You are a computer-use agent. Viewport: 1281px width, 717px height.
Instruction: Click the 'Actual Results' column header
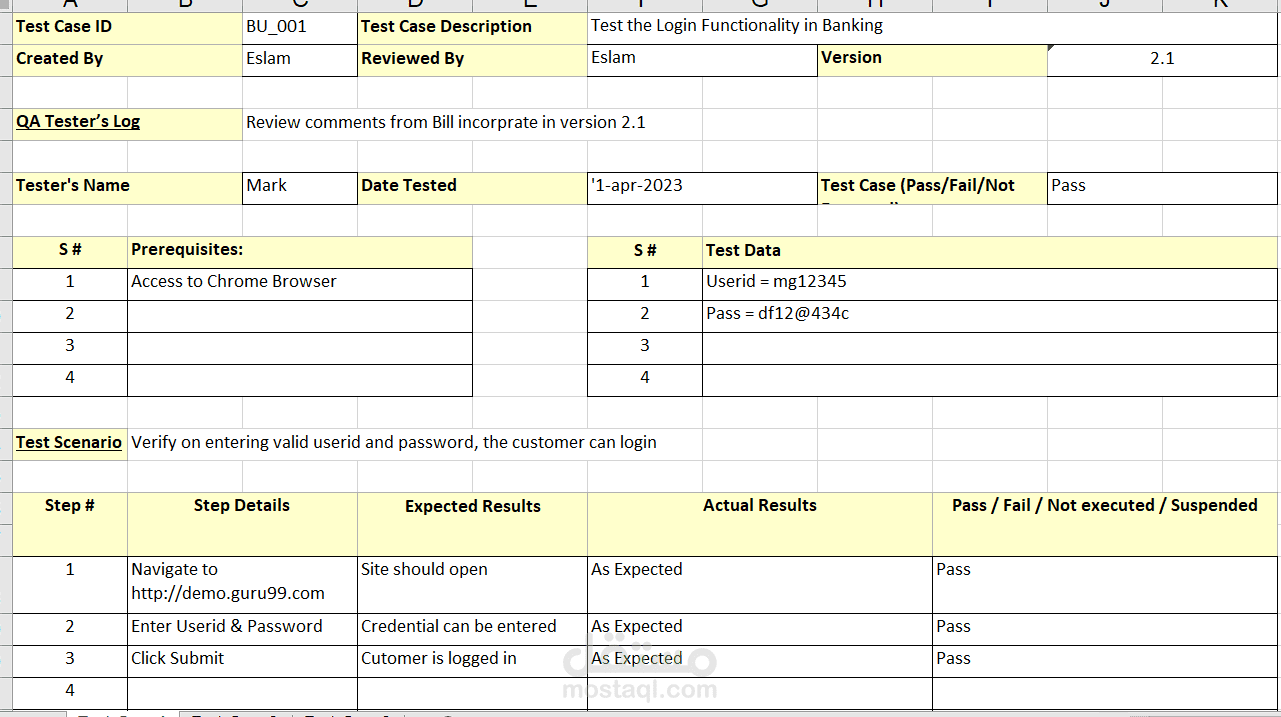tap(760, 524)
